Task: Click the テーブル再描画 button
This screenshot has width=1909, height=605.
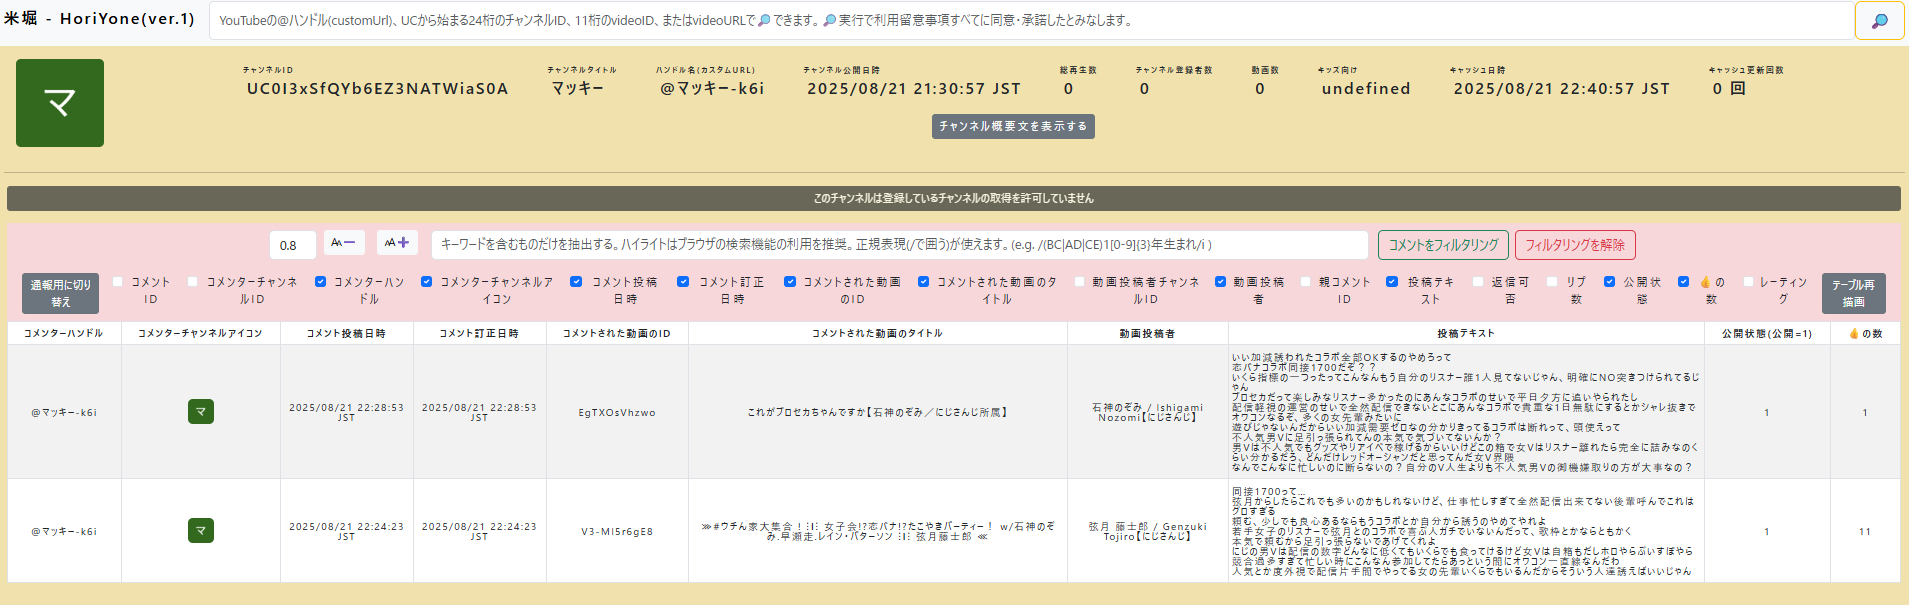Action: click(1853, 293)
